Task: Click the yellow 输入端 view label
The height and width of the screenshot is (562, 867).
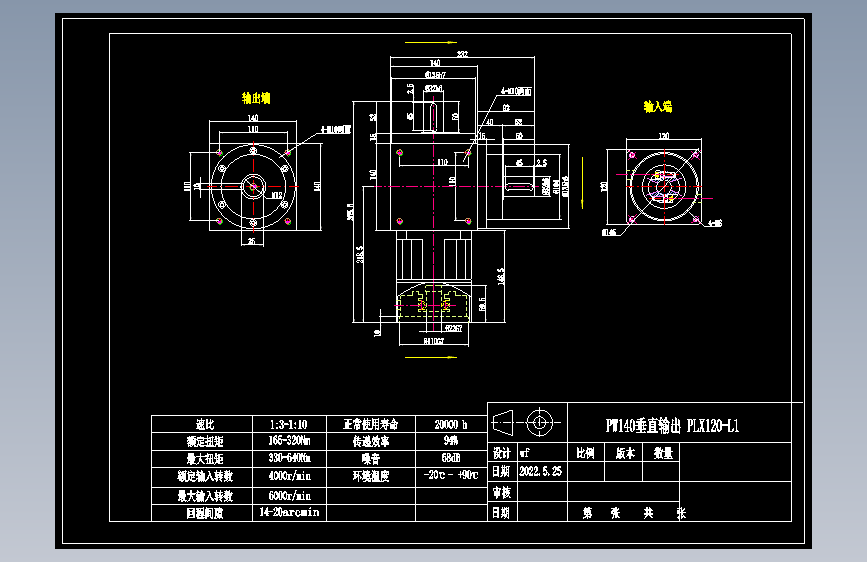Action: coord(657,107)
